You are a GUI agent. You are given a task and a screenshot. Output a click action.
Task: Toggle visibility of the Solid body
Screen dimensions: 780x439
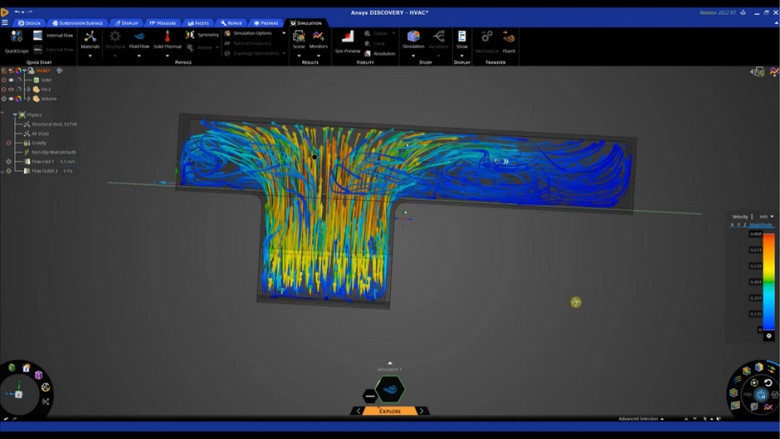(x=11, y=80)
